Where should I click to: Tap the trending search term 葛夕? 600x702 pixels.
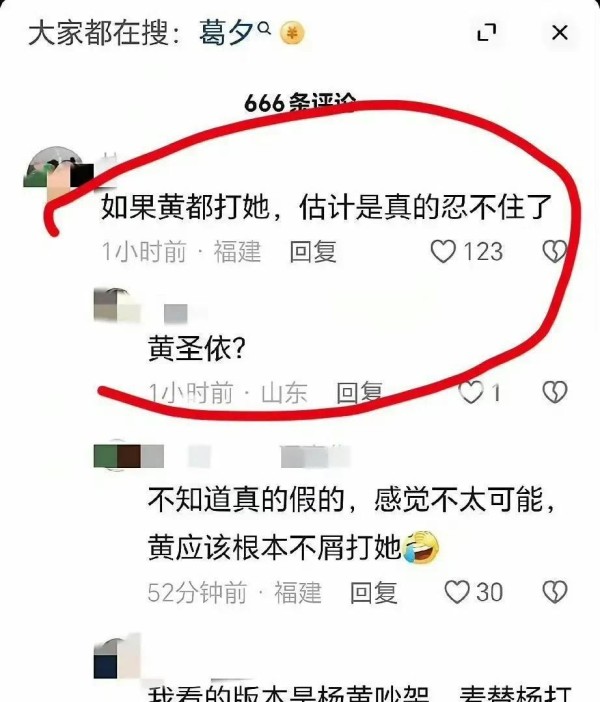227,33
